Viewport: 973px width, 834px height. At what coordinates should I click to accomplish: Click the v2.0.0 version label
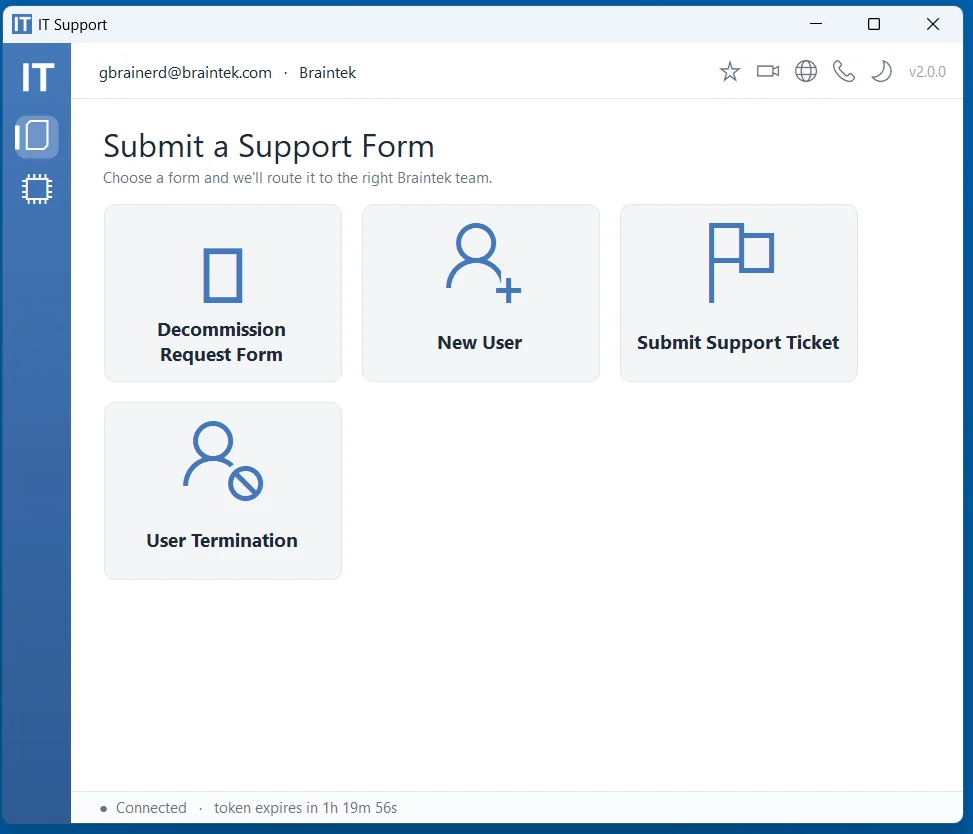(x=927, y=72)
